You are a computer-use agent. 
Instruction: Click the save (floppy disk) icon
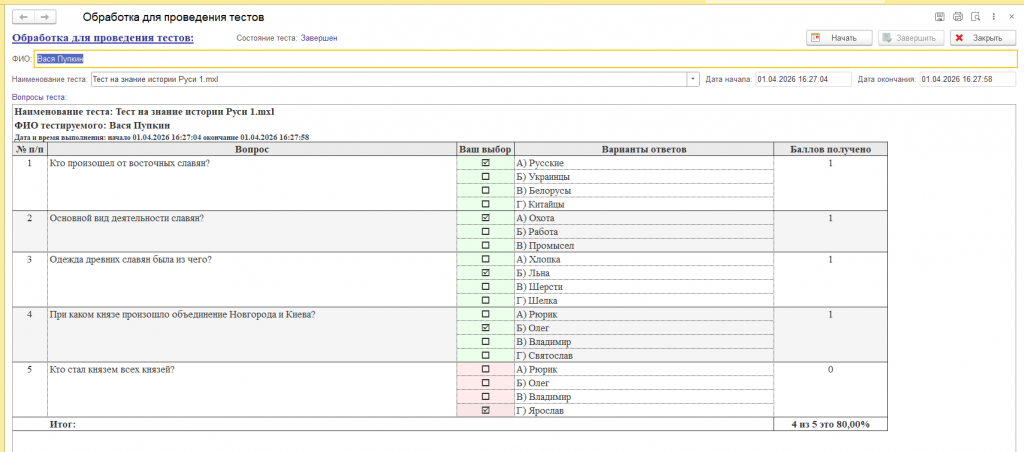tap(939, 17)
